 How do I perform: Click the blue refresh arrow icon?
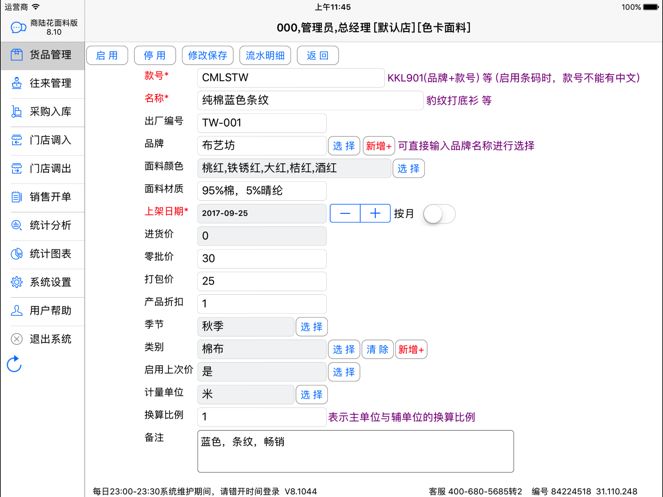(14, 364)
